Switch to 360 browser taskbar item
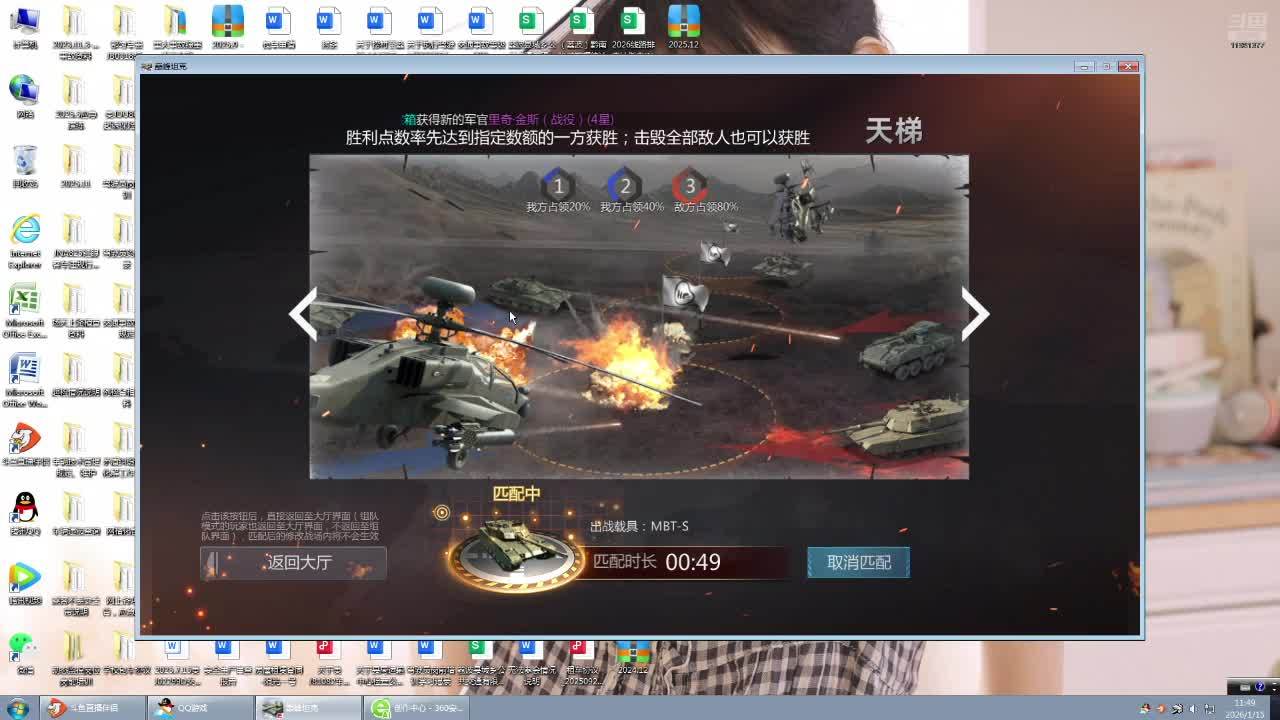The width and height of the screenshot is (1280, 720). click(416, 708)
